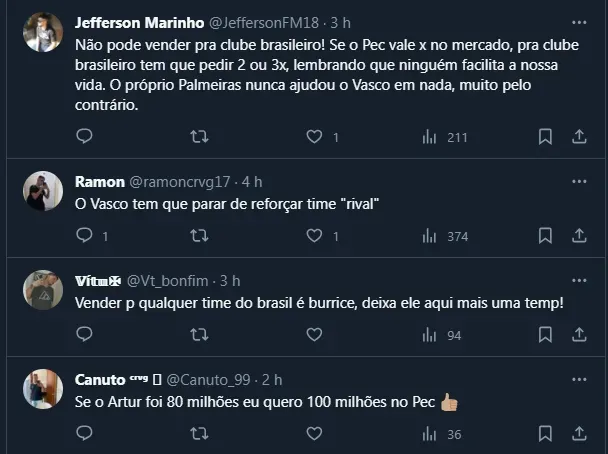Retweet Jefferson Marinho's tweet

[x=199, y=136]
